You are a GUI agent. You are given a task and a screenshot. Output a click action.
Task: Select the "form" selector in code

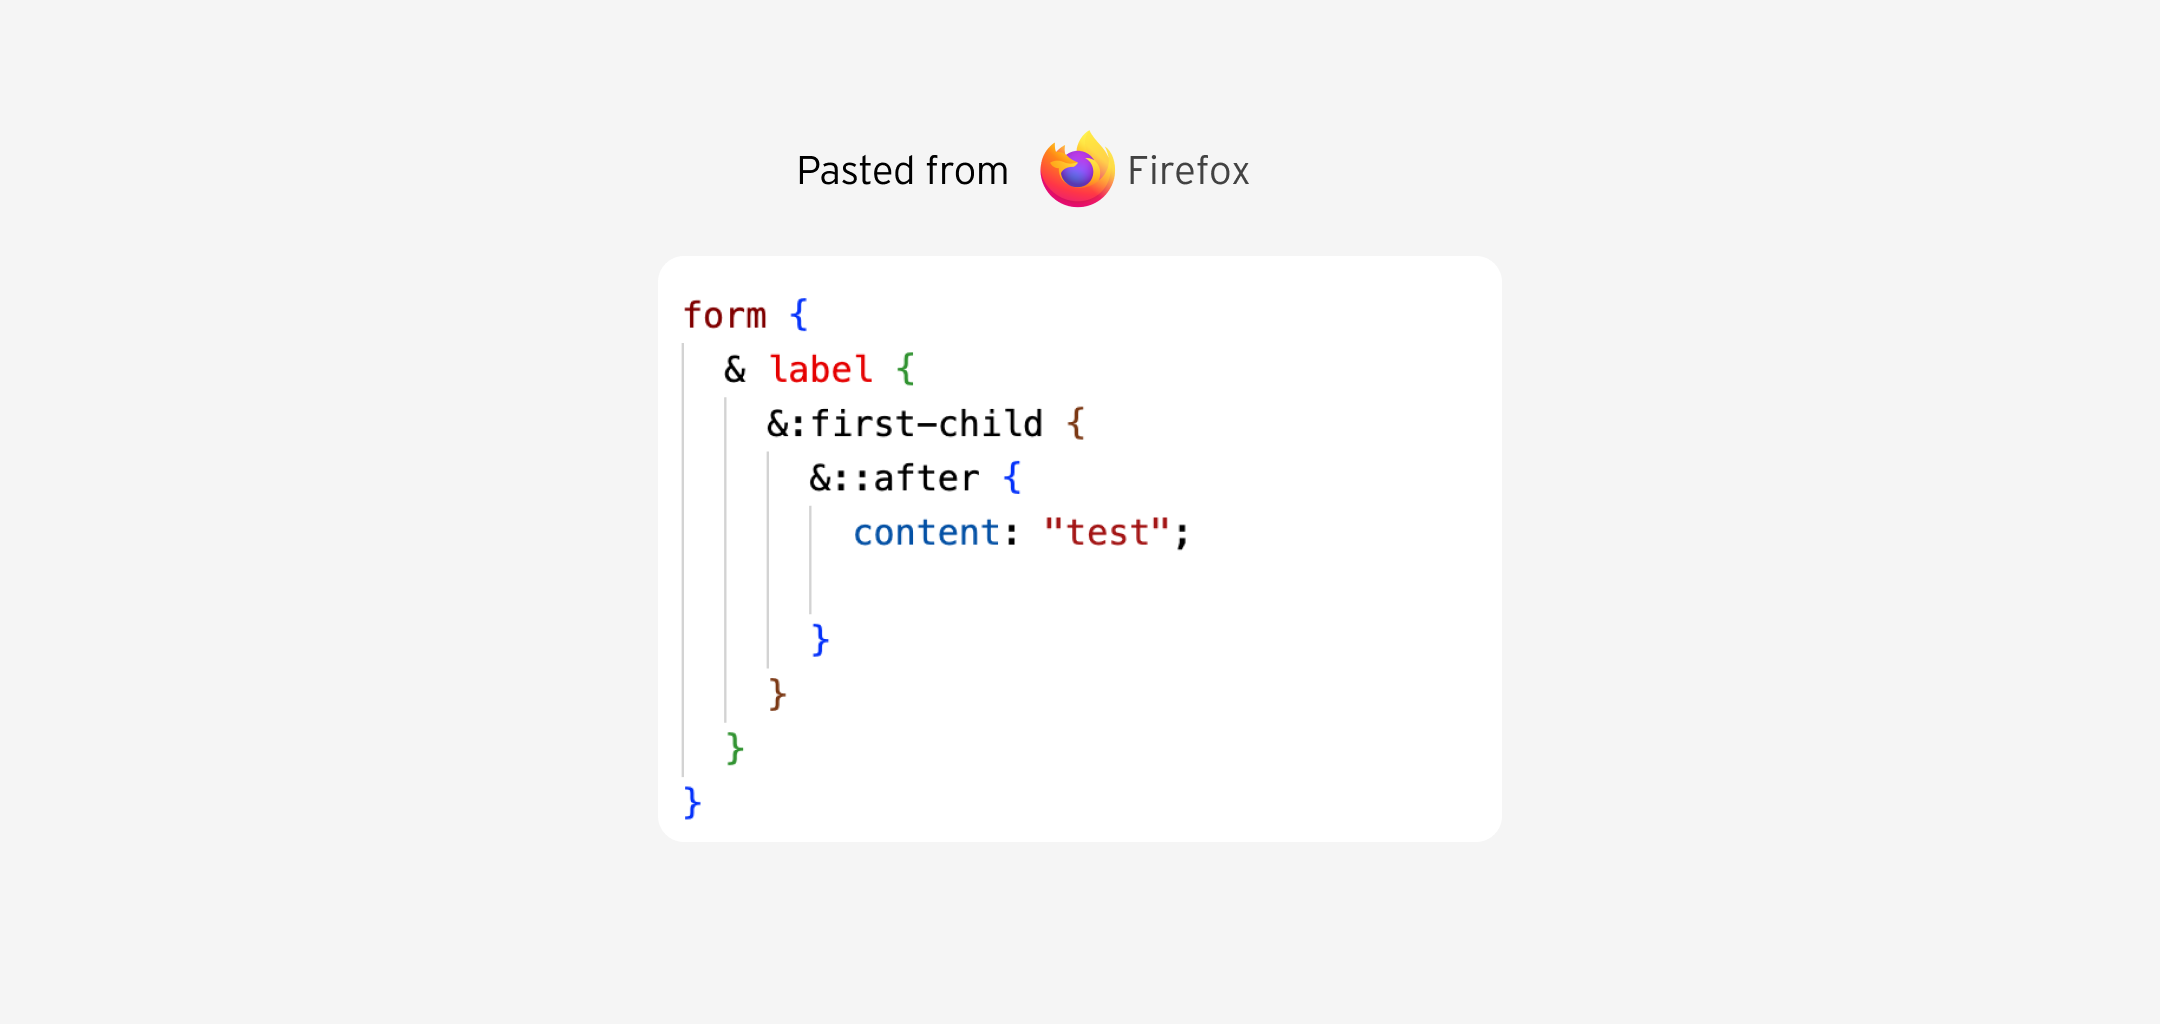point(724,316)
